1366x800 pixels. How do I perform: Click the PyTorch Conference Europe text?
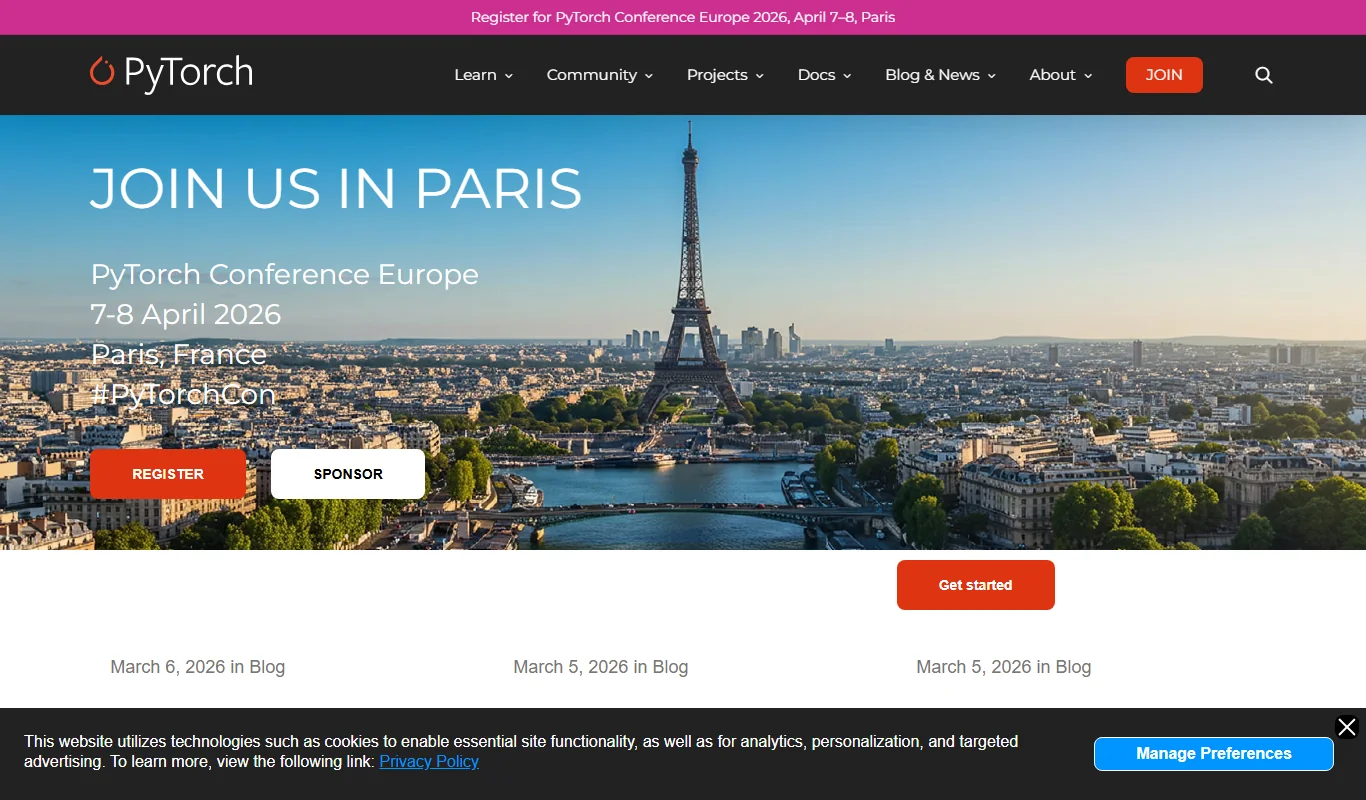pos(285,274)
